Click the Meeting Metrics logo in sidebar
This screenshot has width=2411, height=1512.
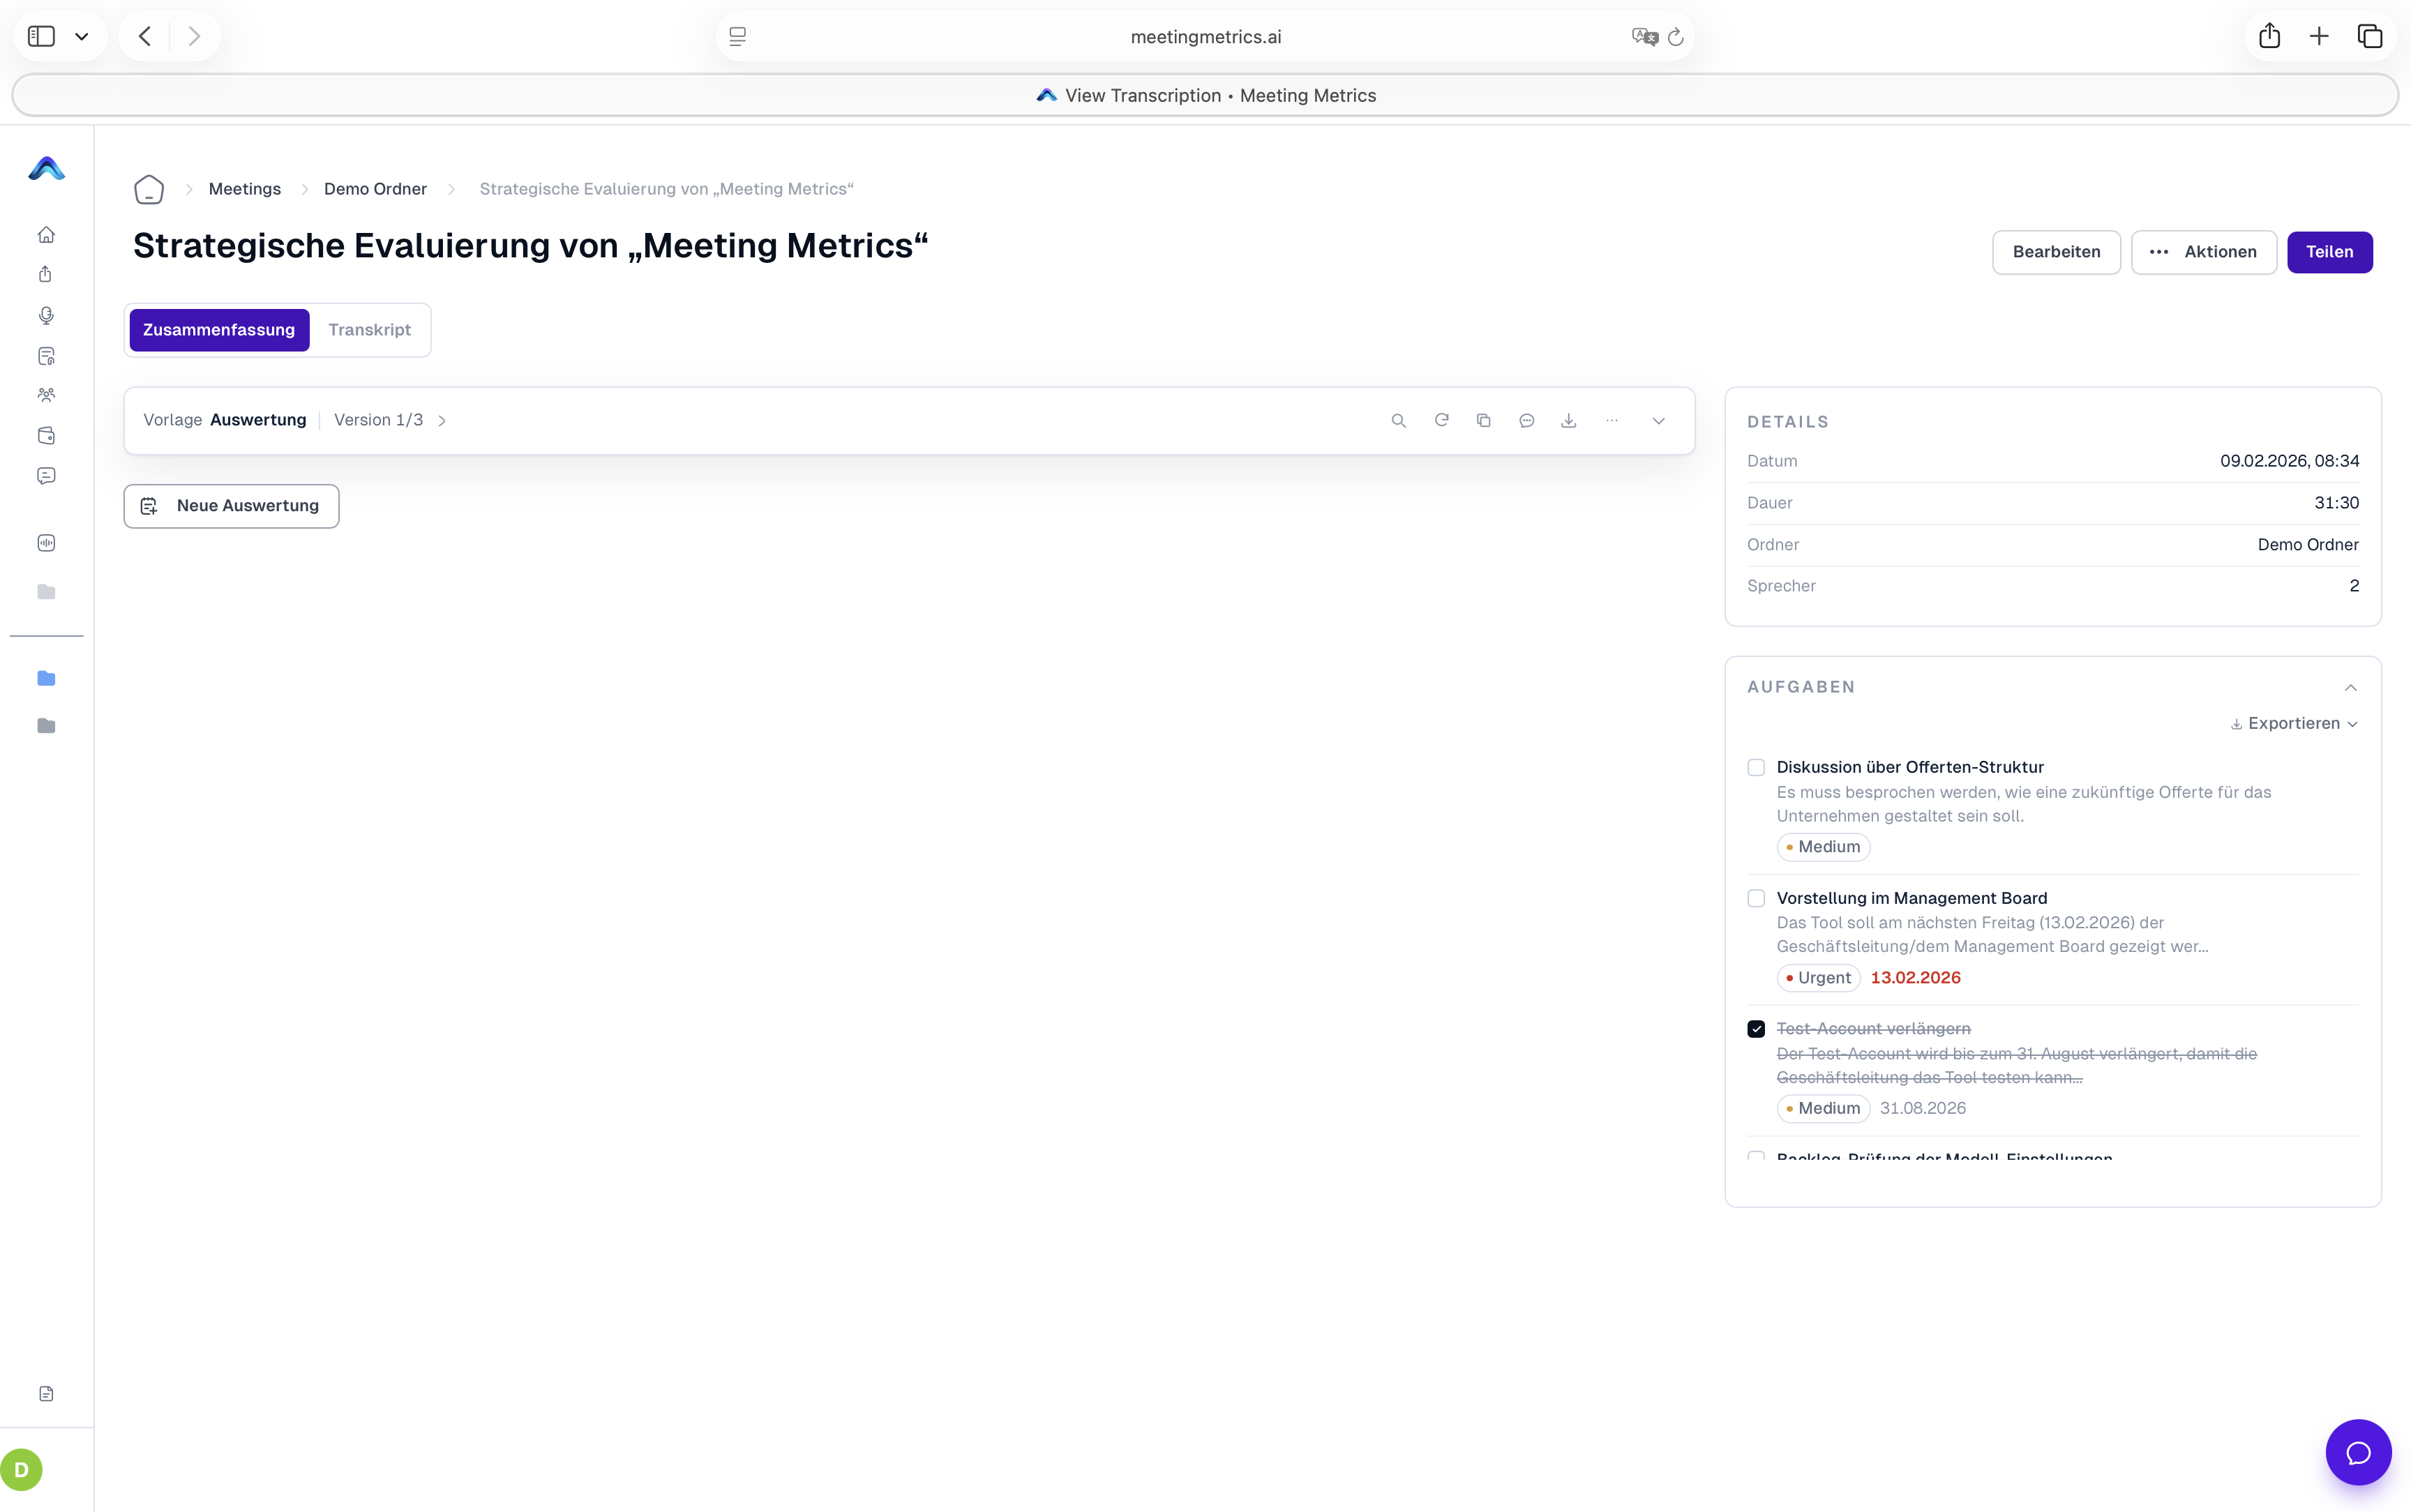click(47, 169)
